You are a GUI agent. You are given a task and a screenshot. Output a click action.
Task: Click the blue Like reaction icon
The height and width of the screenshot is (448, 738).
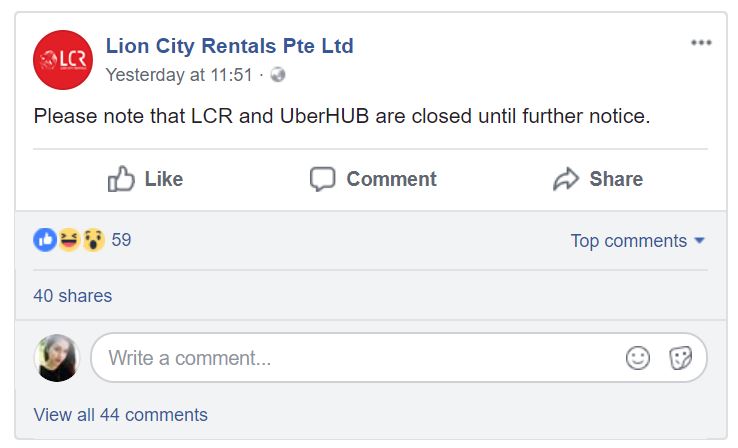(45, 240)
